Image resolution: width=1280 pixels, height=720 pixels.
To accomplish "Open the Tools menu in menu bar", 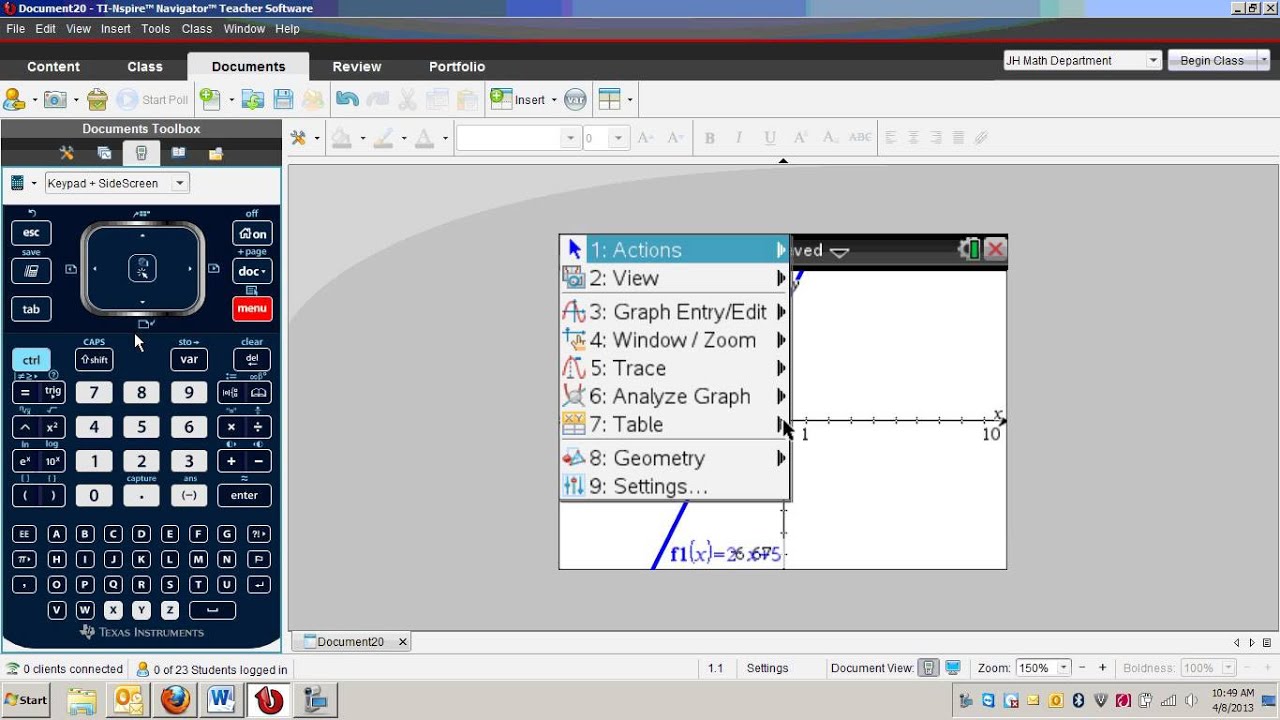I will coord(155,29).
